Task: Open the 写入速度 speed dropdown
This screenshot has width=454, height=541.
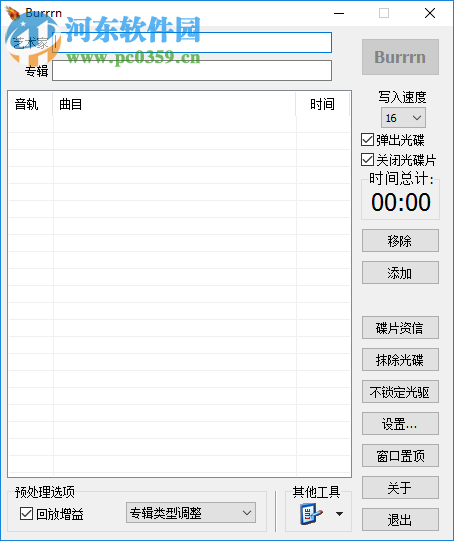Action: (403, 118)
